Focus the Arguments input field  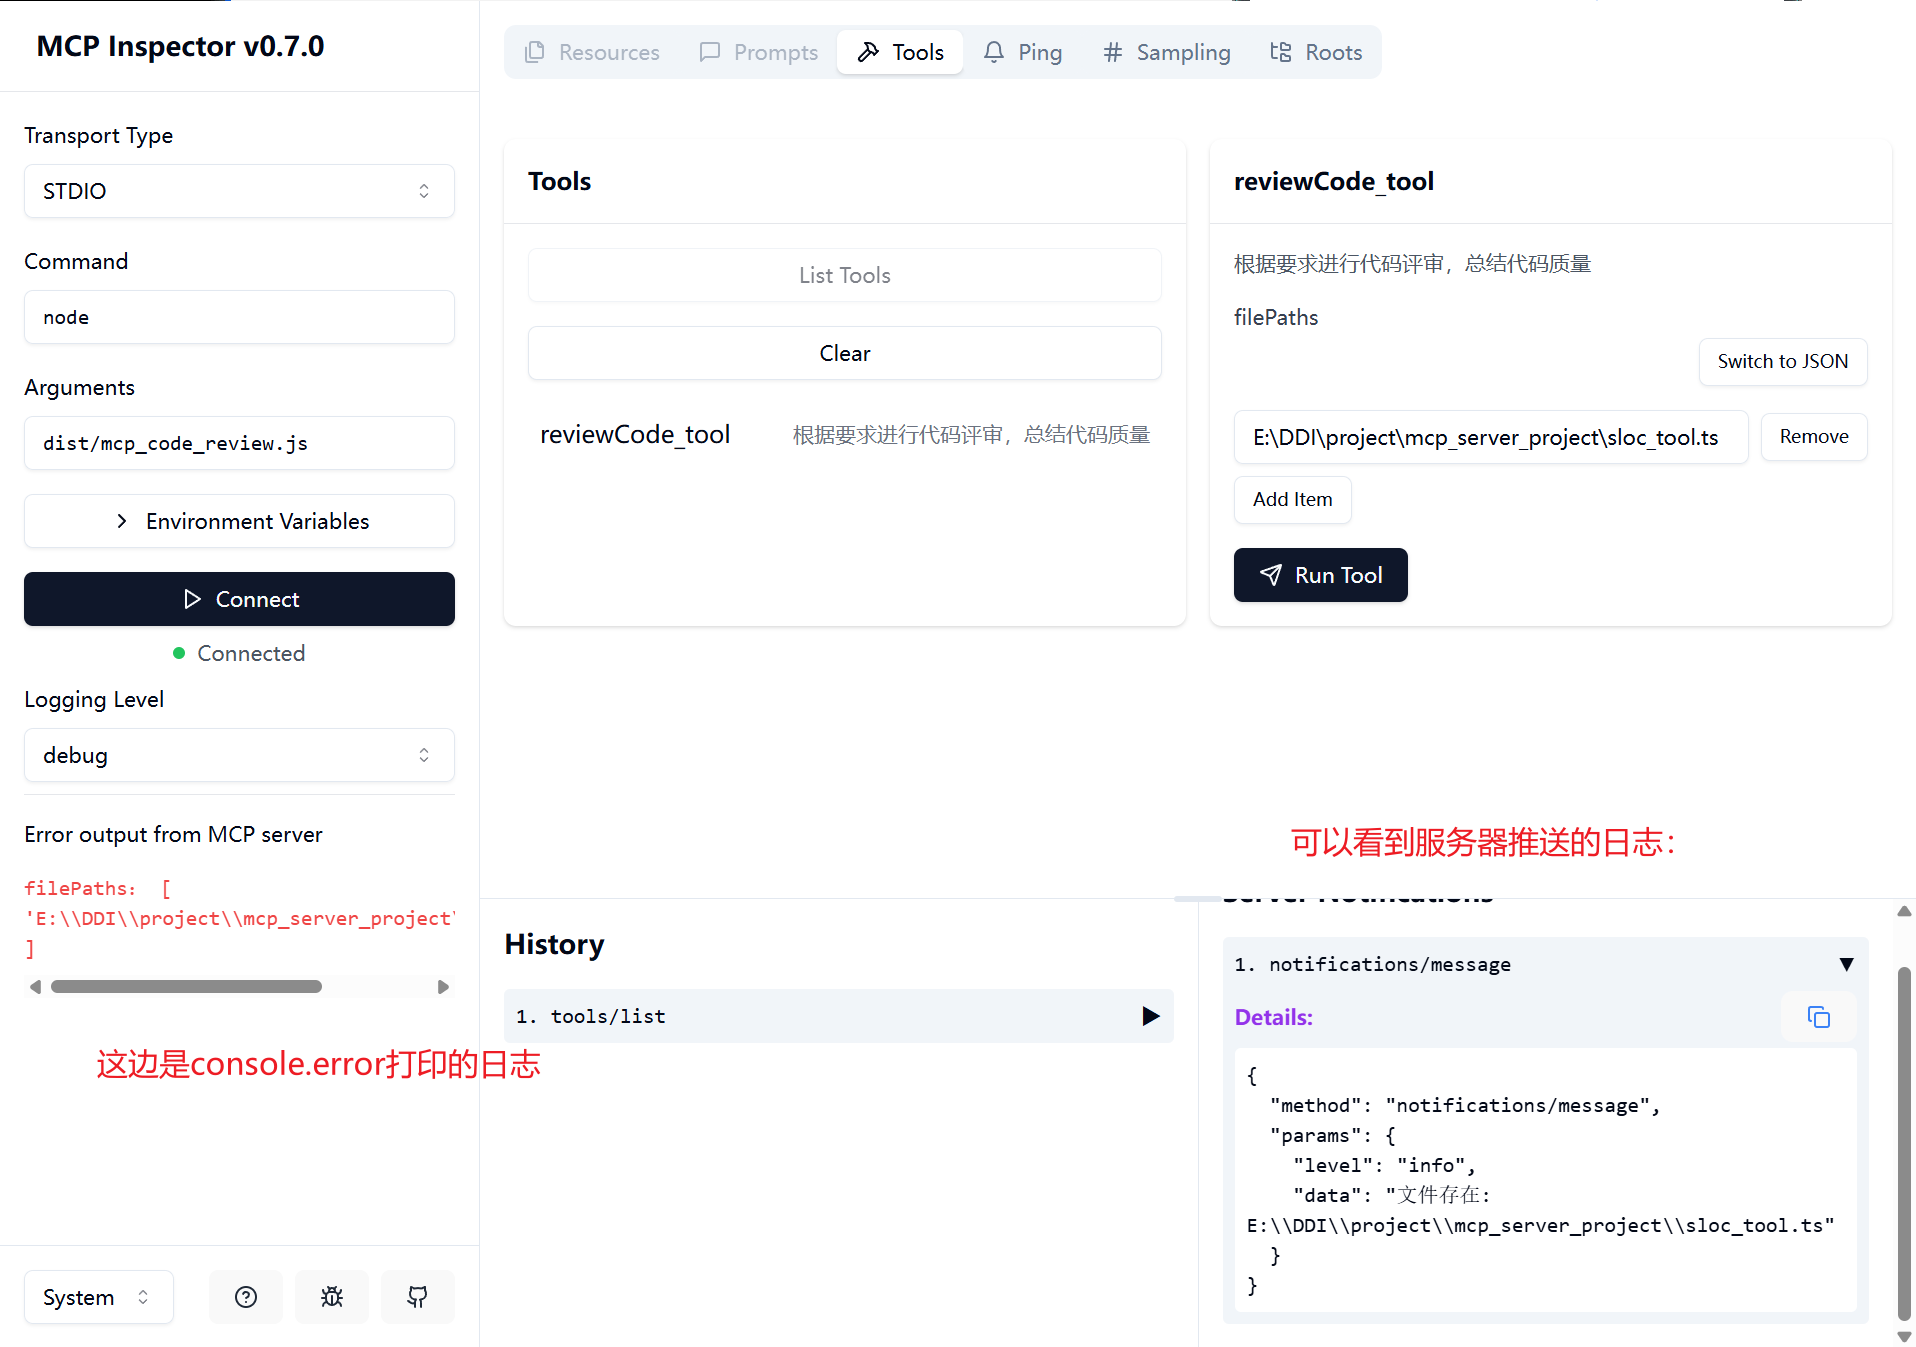click(239, 443)
